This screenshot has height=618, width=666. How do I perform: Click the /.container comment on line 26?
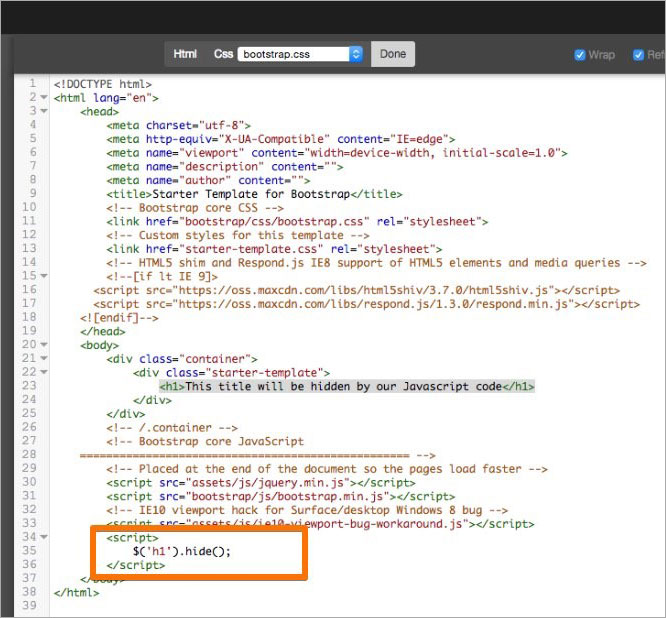click(172, 427)
